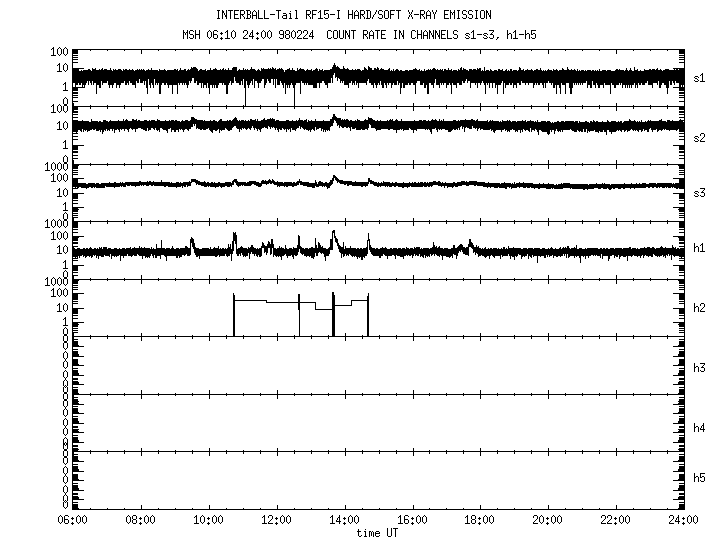The height and width of the screenshot is (550, 720).
Task: Click the 20:00 time axis tick label
Action: [x=548, y=520]
